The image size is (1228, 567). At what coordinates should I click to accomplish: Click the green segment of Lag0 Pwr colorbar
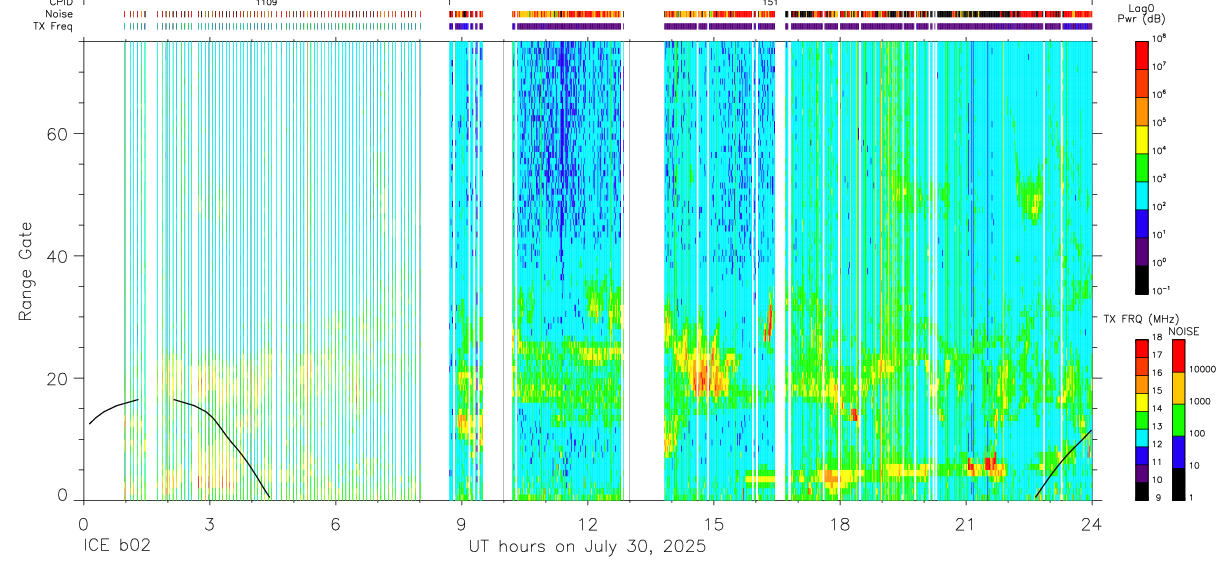pos(1141,167)
